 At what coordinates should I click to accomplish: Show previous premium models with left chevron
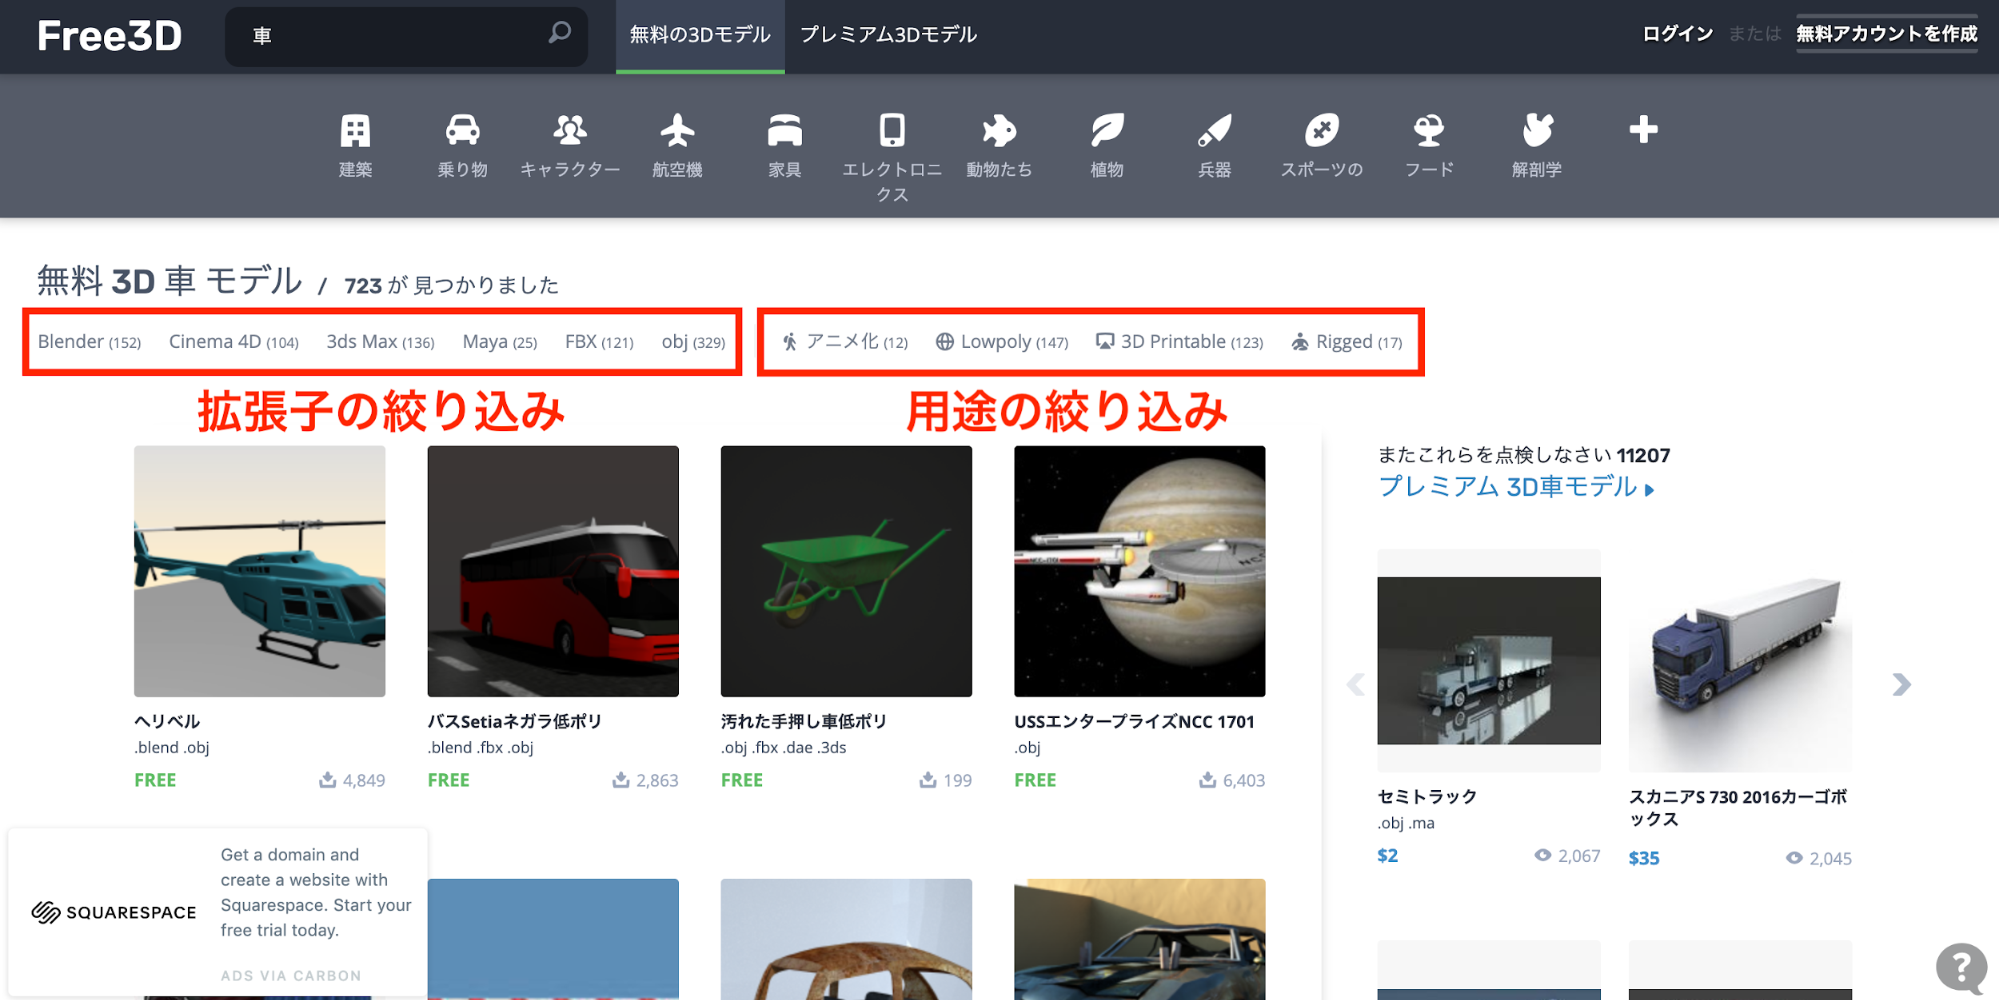click(1356, 684)
